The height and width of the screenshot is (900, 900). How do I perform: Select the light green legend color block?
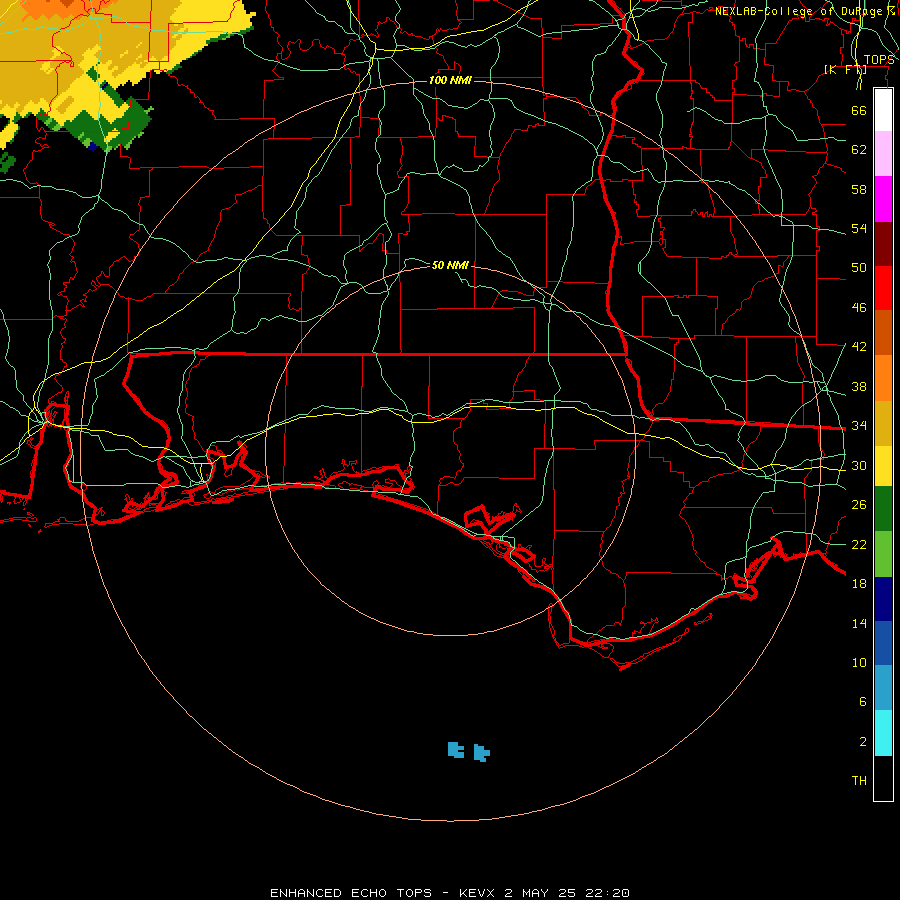(x=883, y=554)
